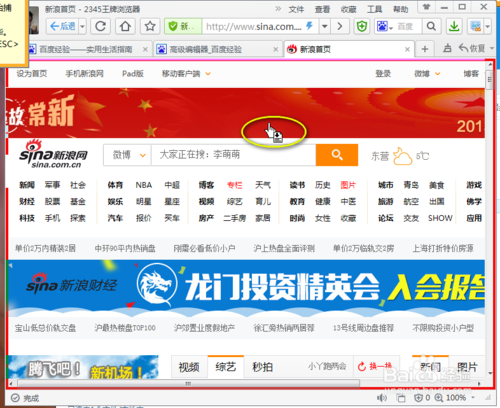The height and width of the screenshot is (408, 500).
Task: Click the address bar URL field
Action: [x=254, y=26]
